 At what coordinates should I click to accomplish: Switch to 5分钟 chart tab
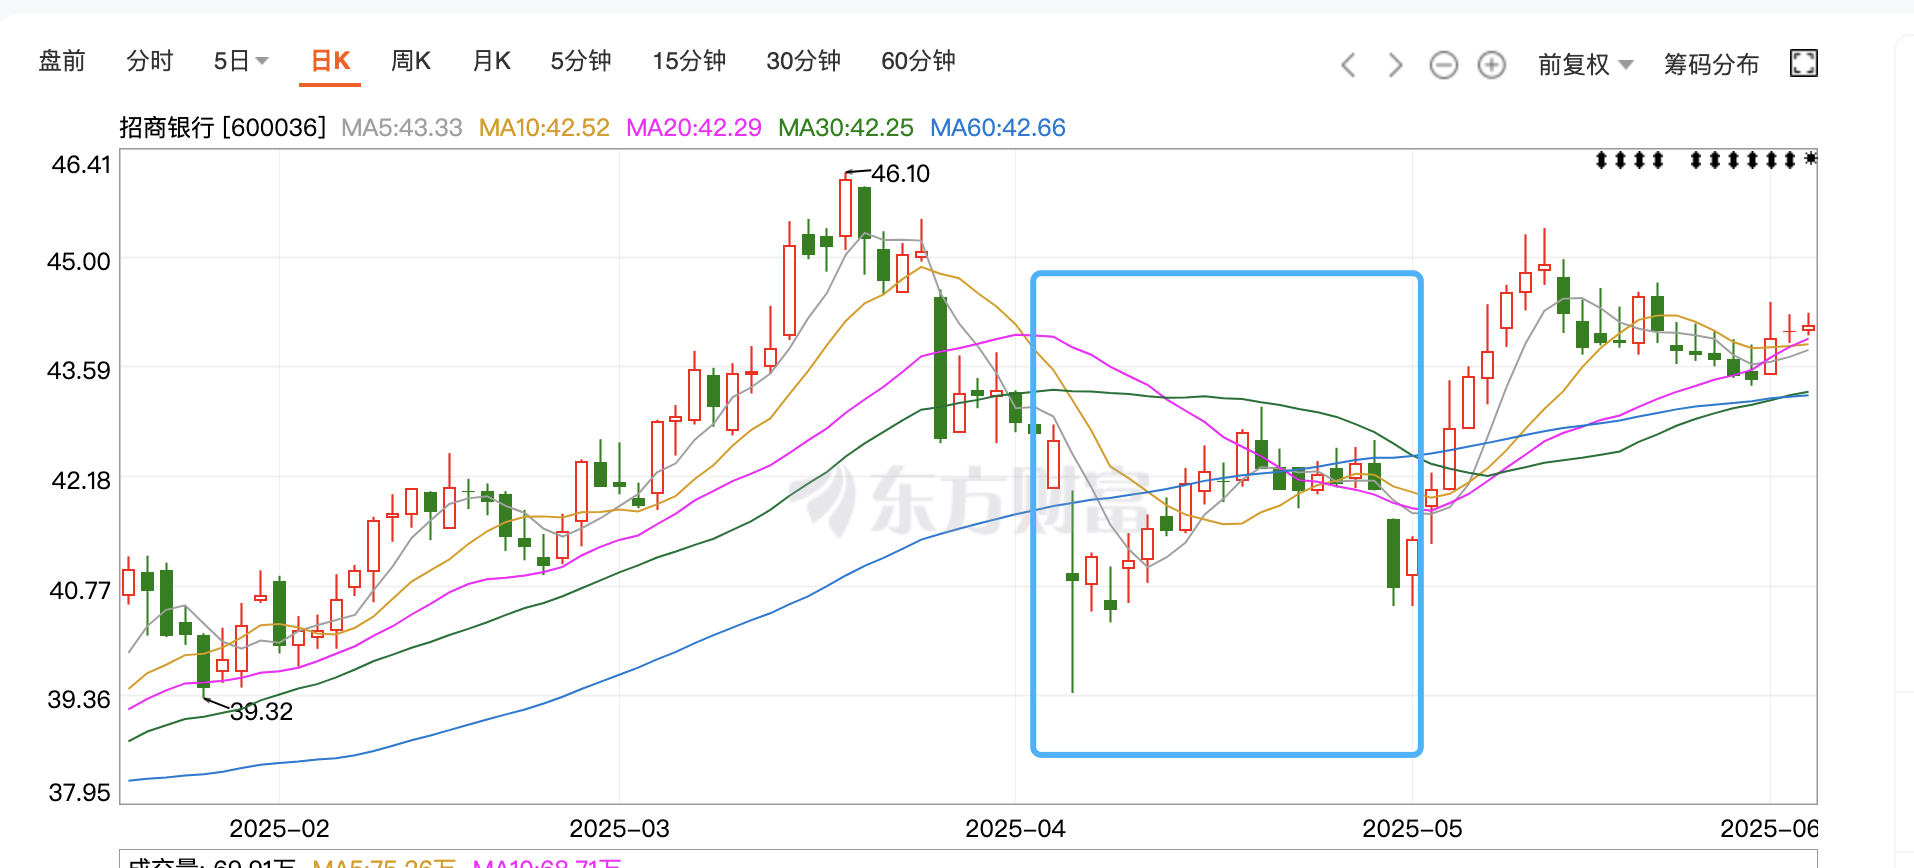(x=581, y=61)
